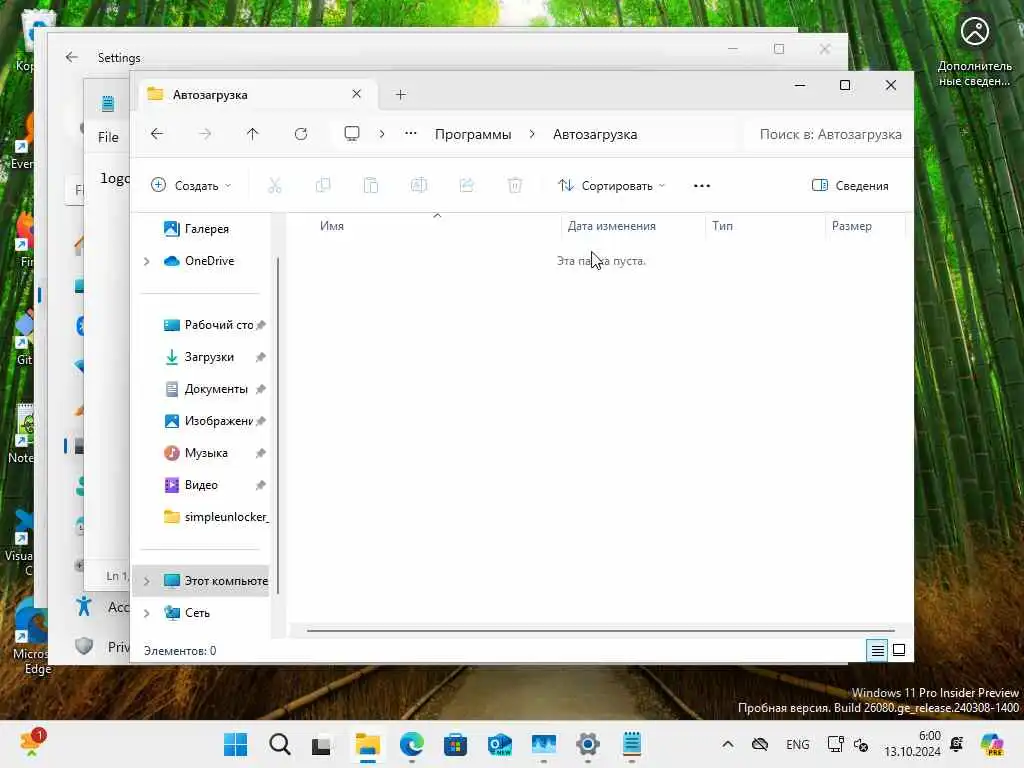Open Галерея in the sidebar
The image size is (1024, 768).
click(205, 229)
